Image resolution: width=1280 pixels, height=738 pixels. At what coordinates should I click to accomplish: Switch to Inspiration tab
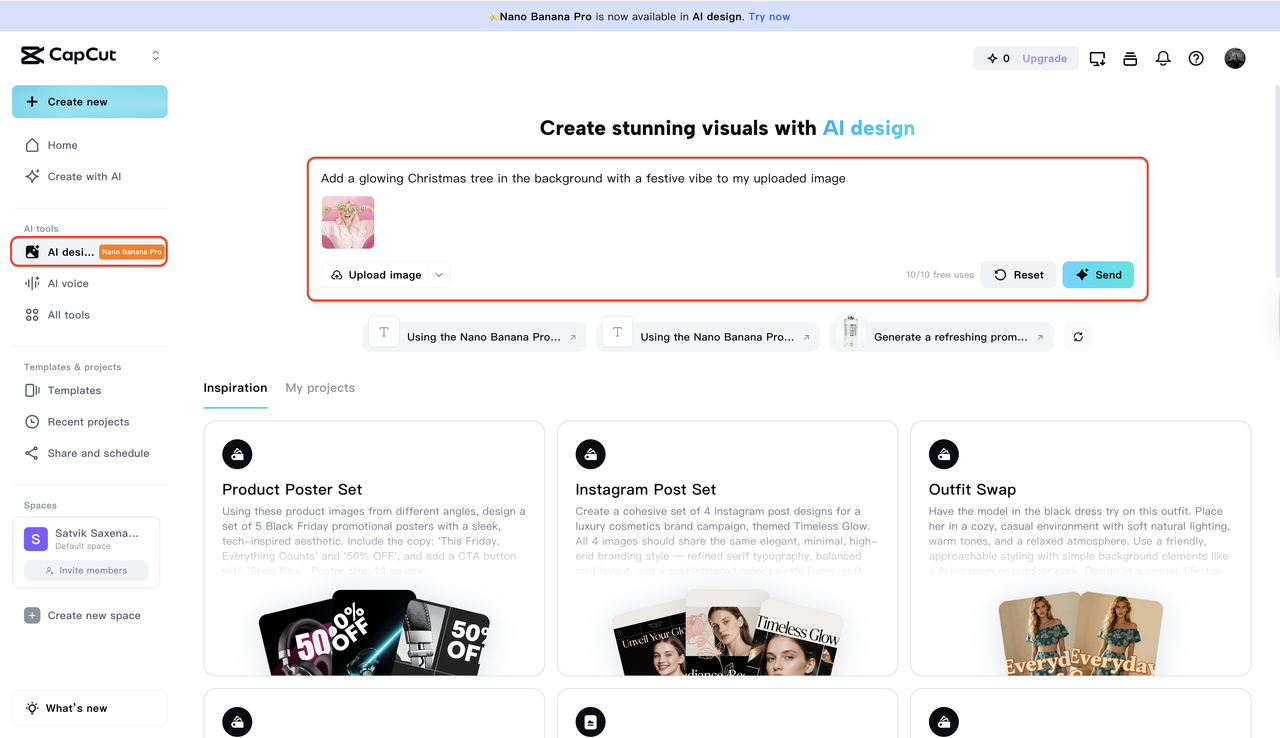click(235, 388)
